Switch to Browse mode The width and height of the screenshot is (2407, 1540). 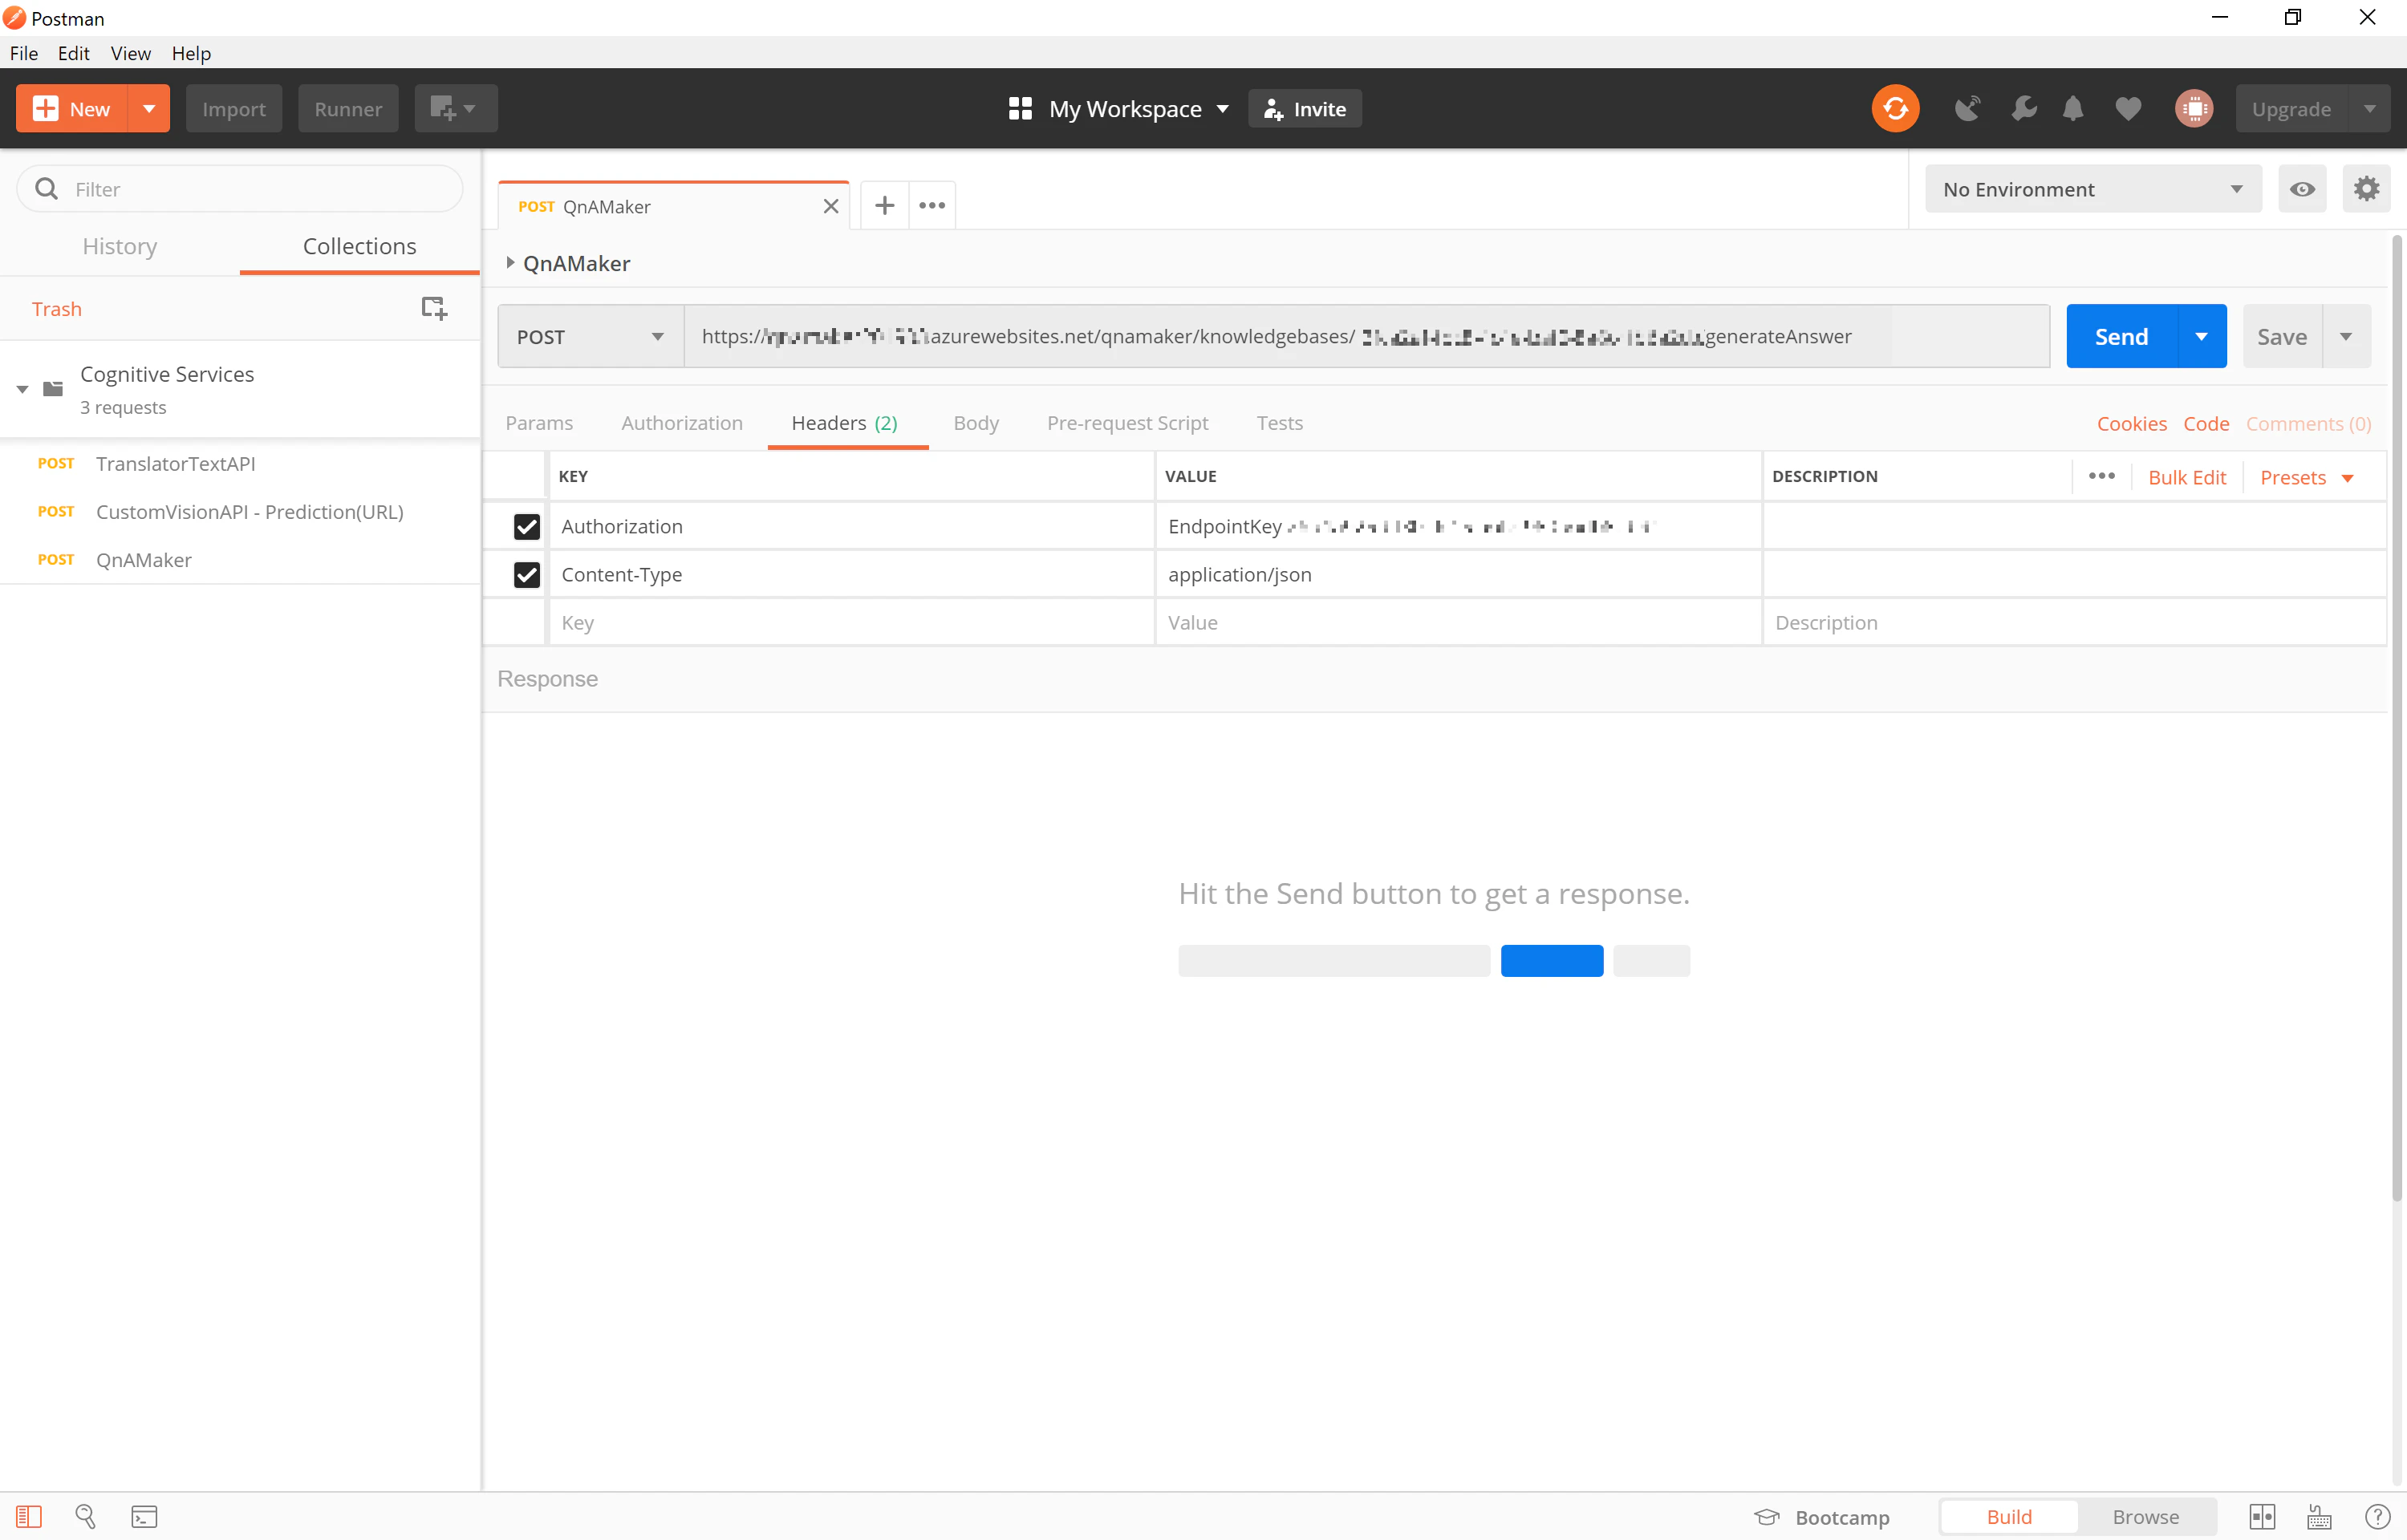(2145, 1516)
